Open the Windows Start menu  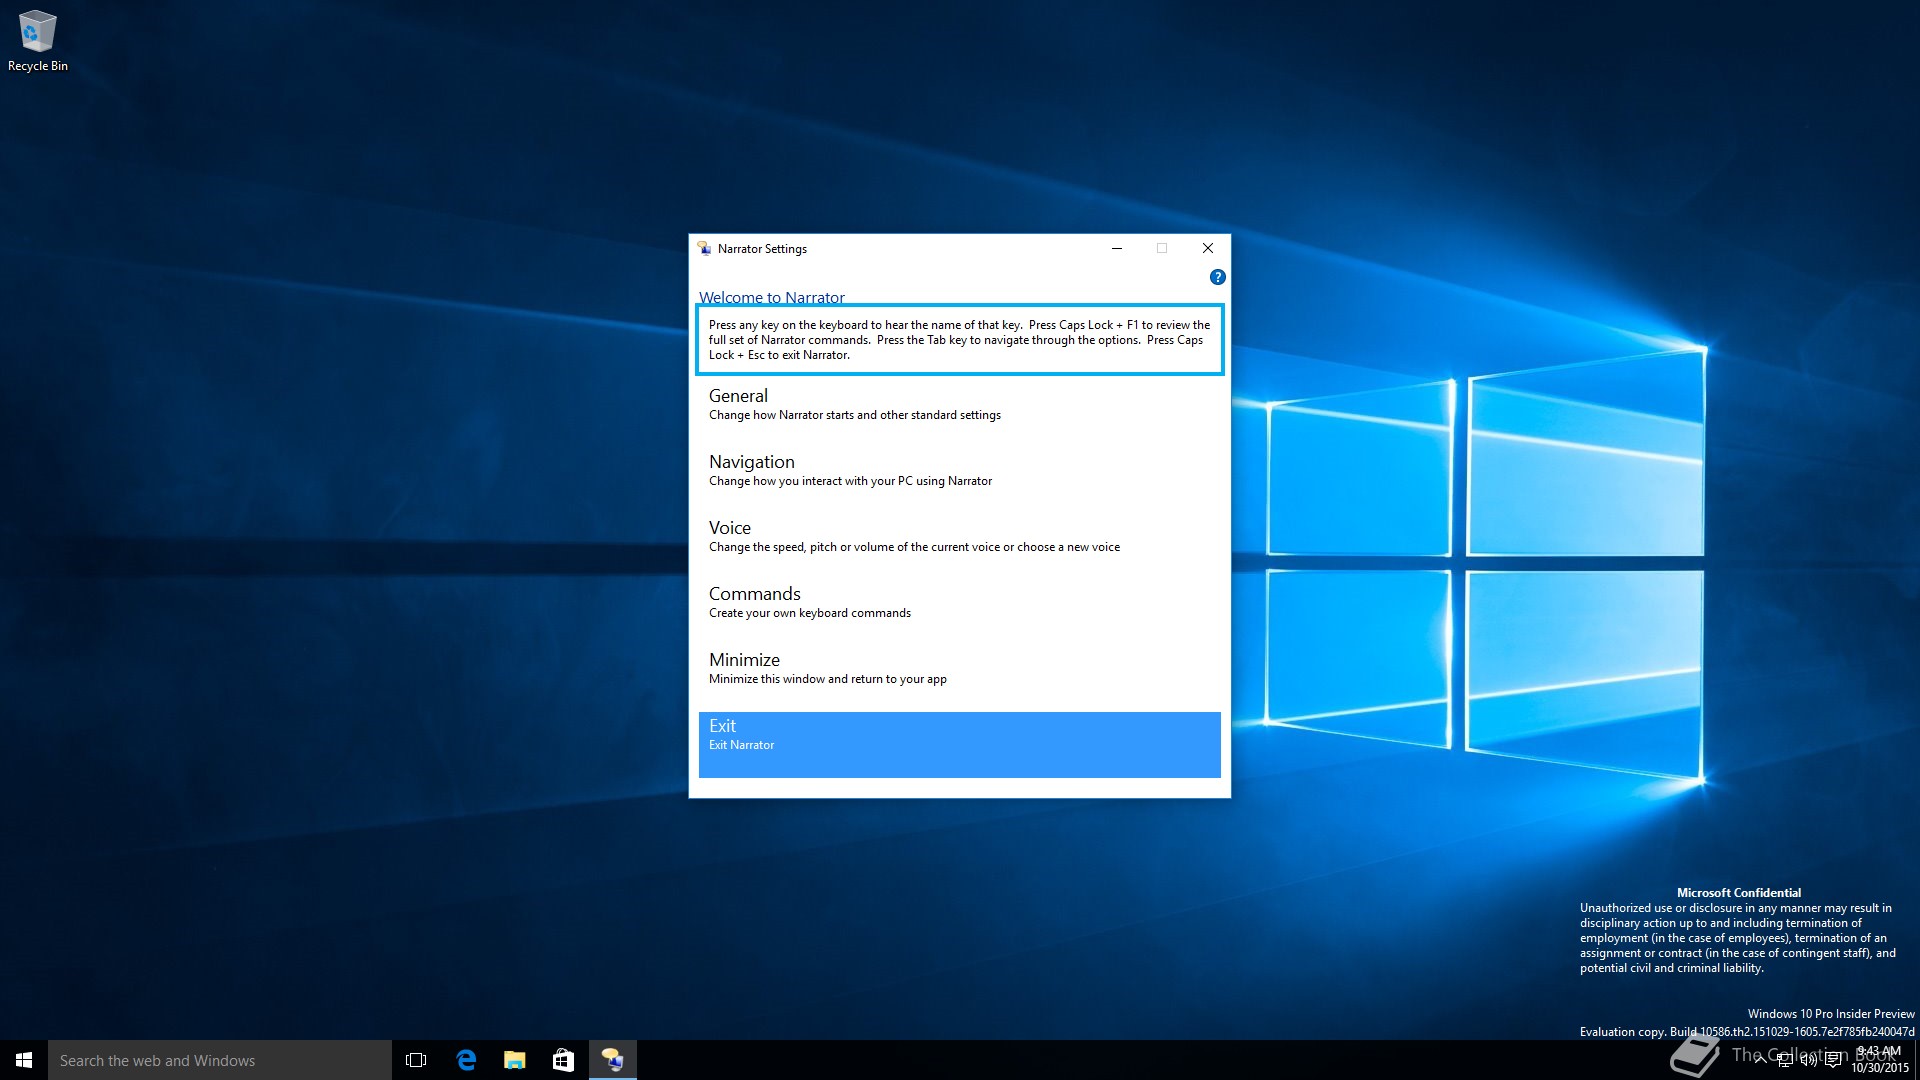pos(24,1060)
